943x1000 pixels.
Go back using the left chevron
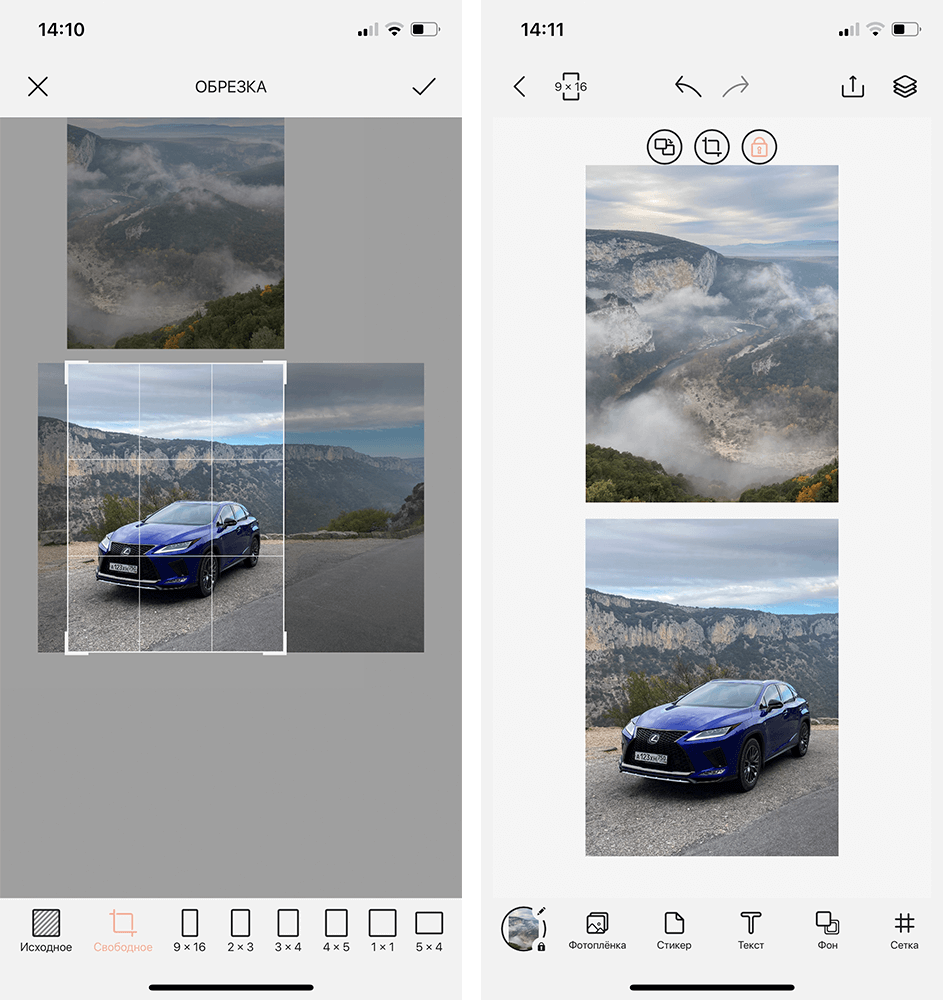pos(519,87)
